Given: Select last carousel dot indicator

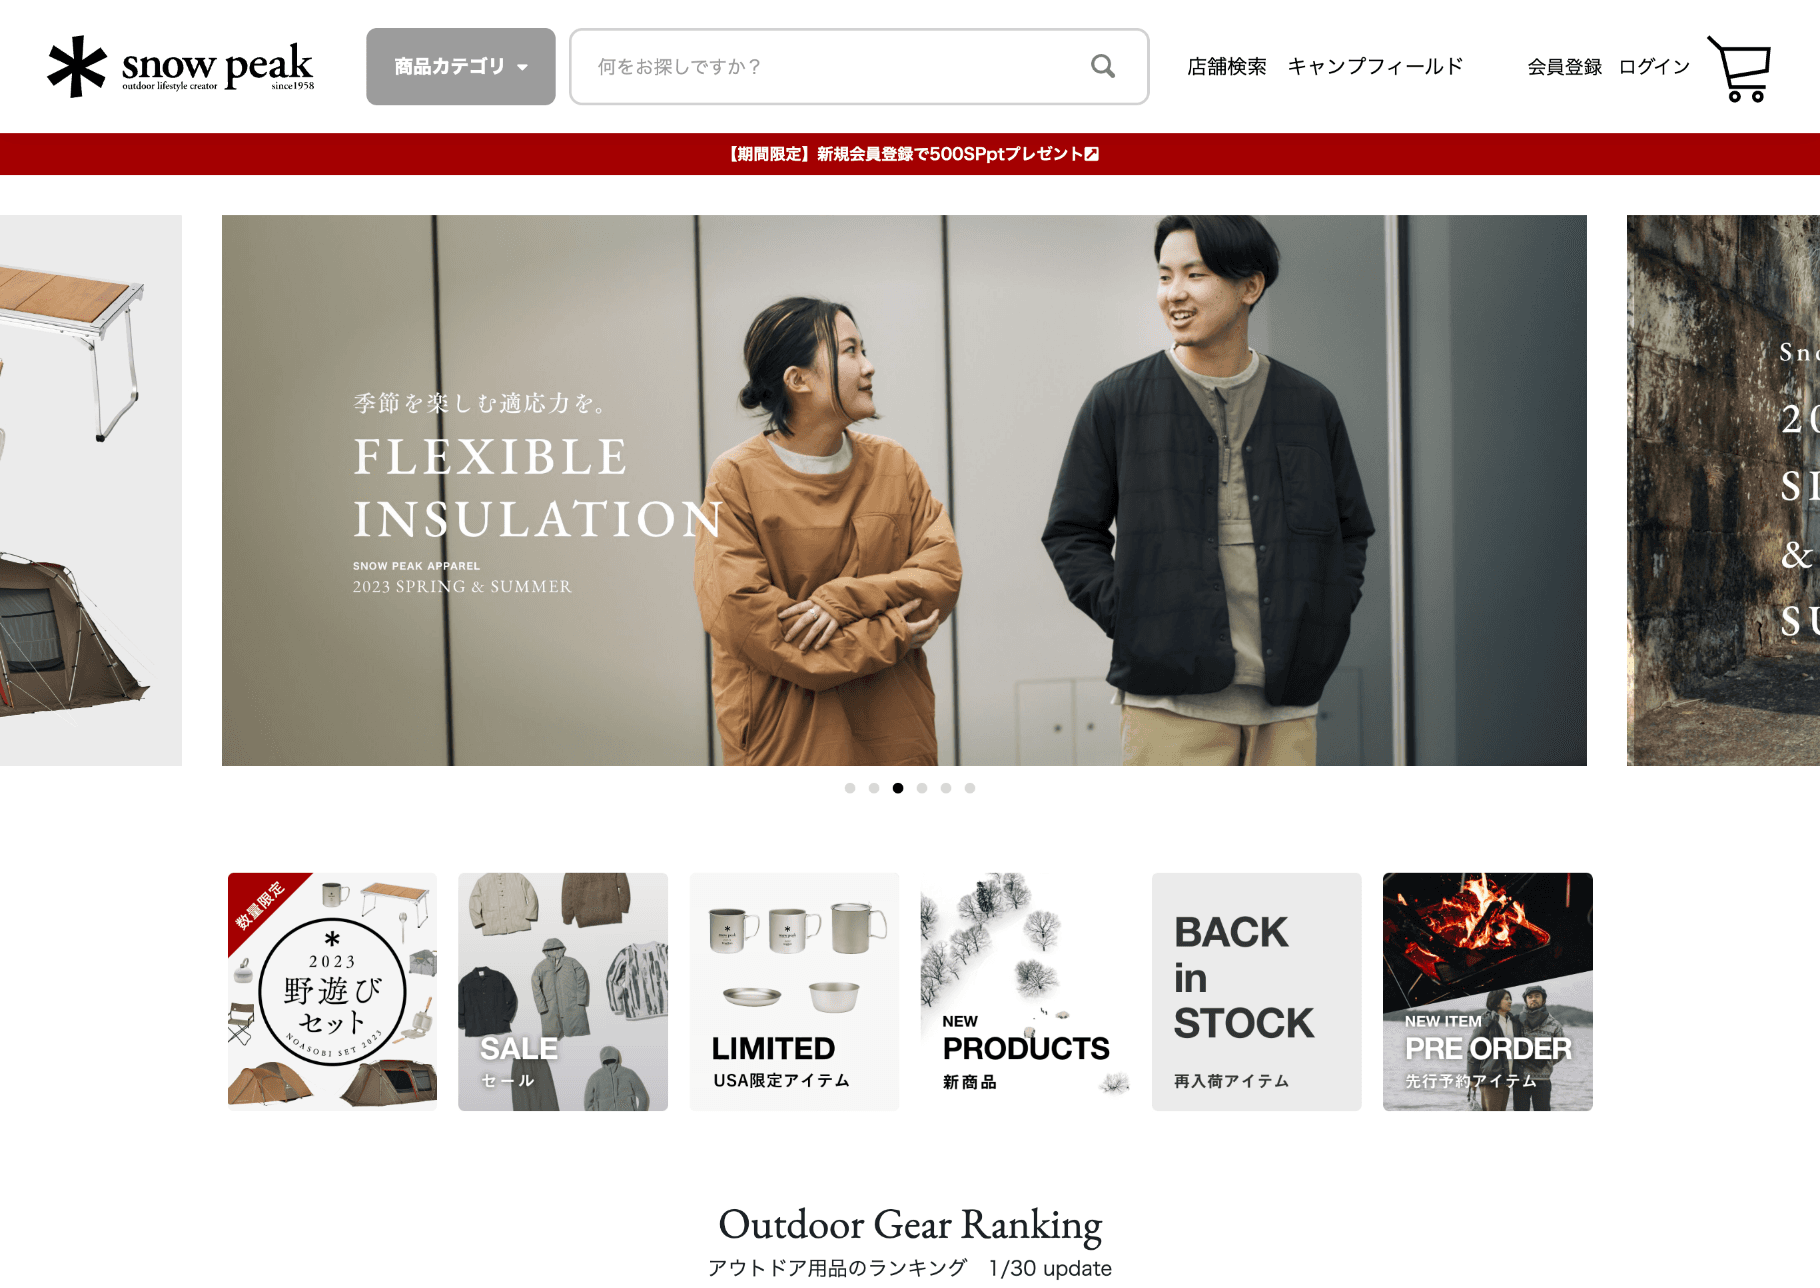Looking at the screenshot, I should (970, 788).
